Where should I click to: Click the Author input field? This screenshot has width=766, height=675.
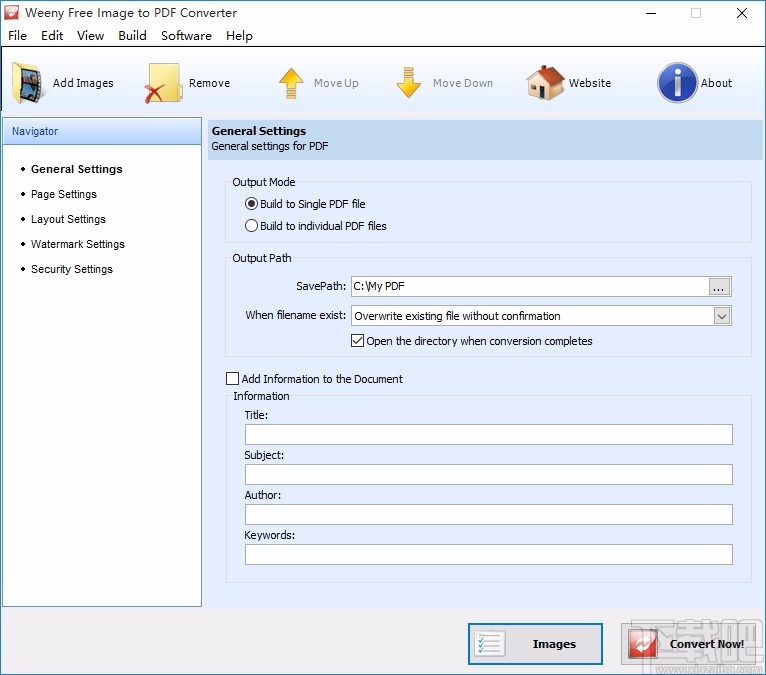click(489, 515)
